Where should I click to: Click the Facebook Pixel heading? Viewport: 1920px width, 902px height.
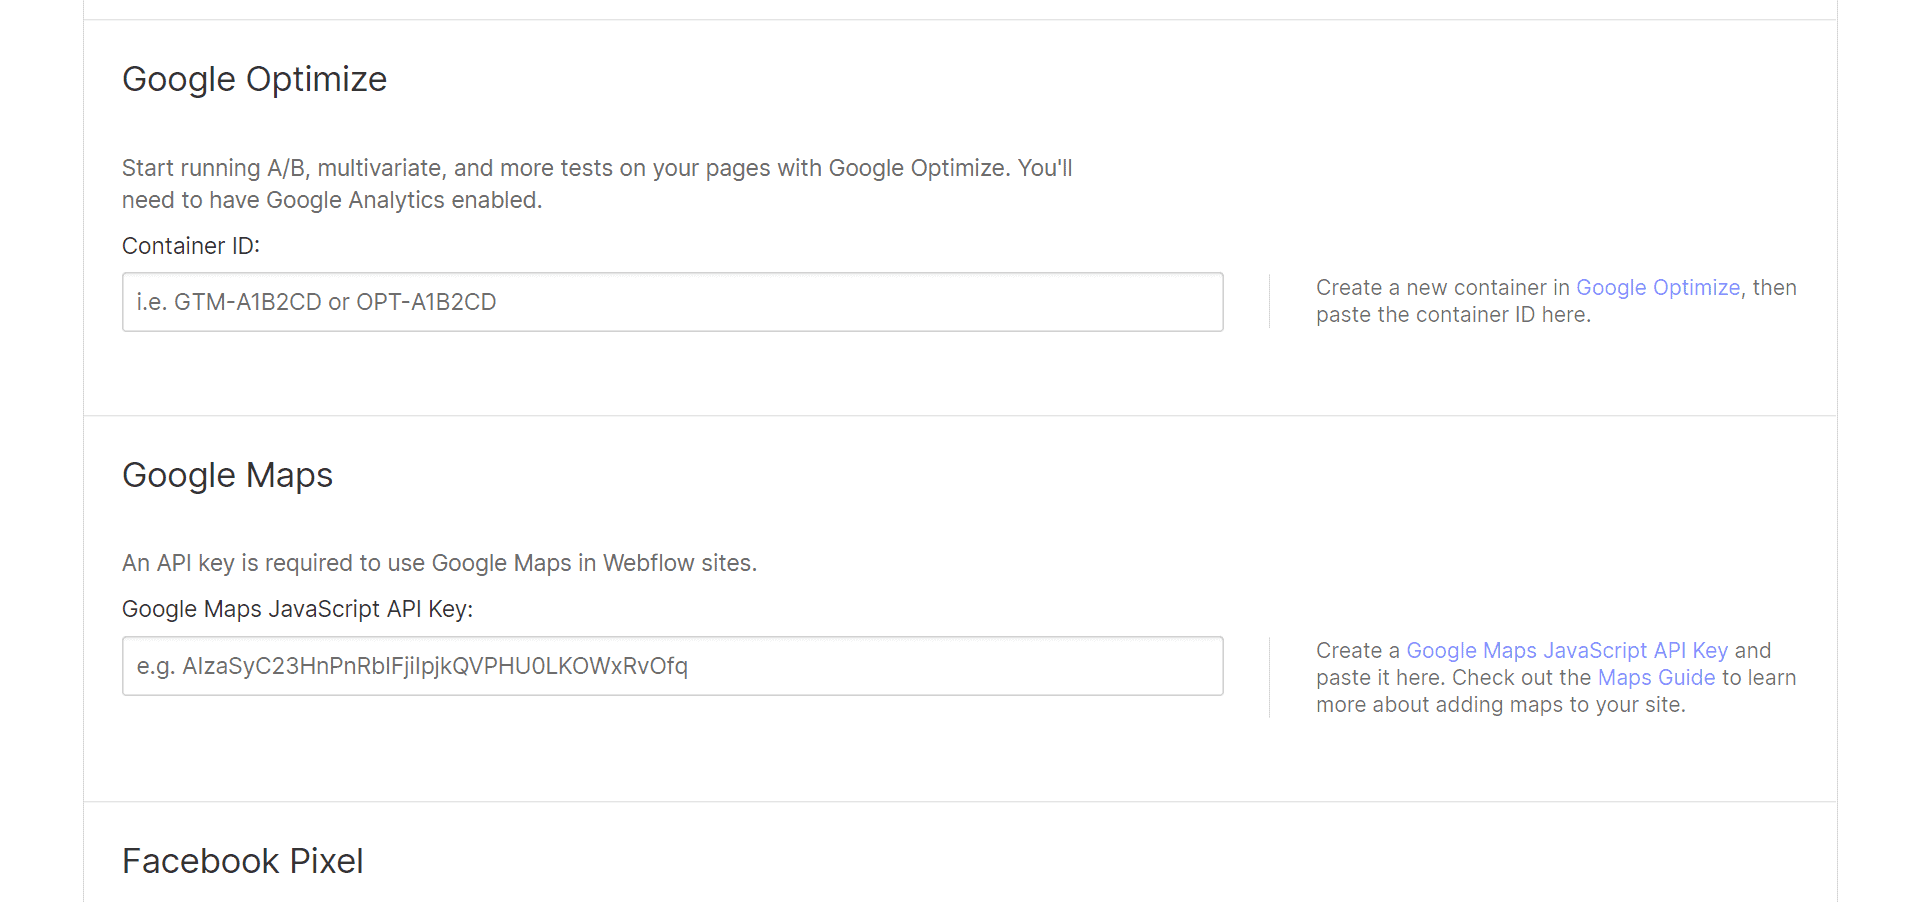pyautogui.click(x=242, y=861)
